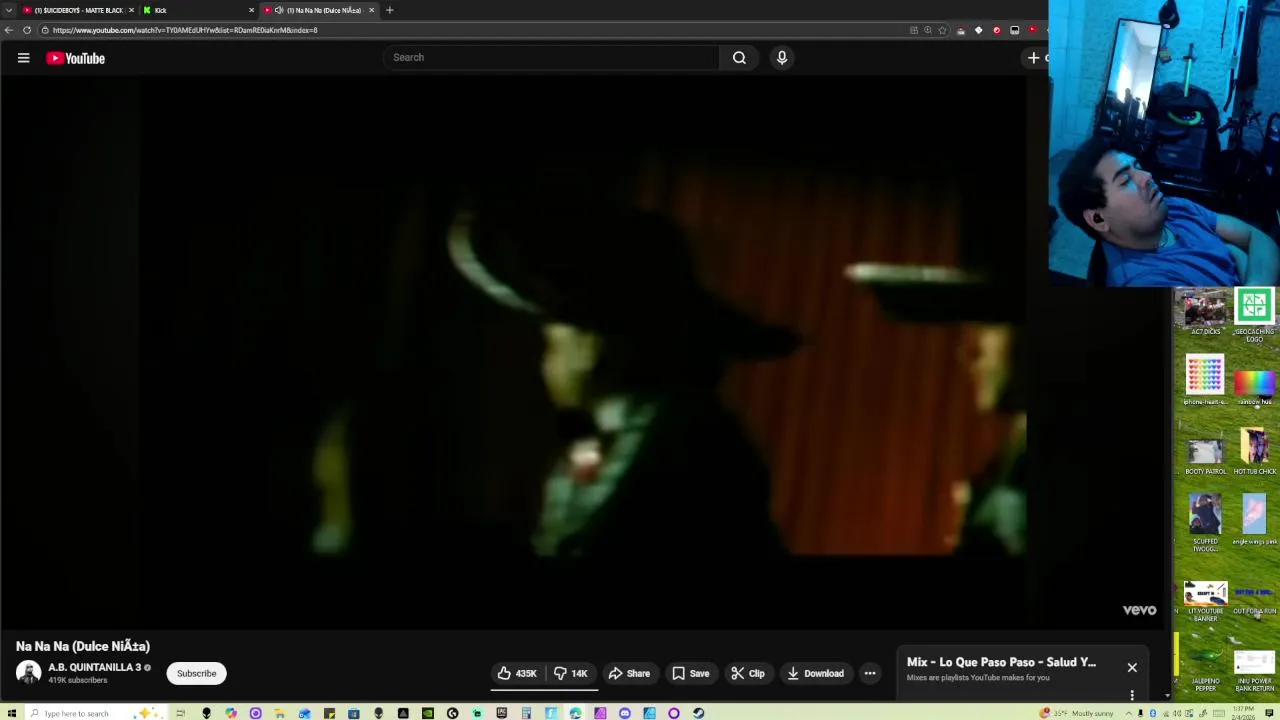Close the Mix playlist panel

point(1132,667)
